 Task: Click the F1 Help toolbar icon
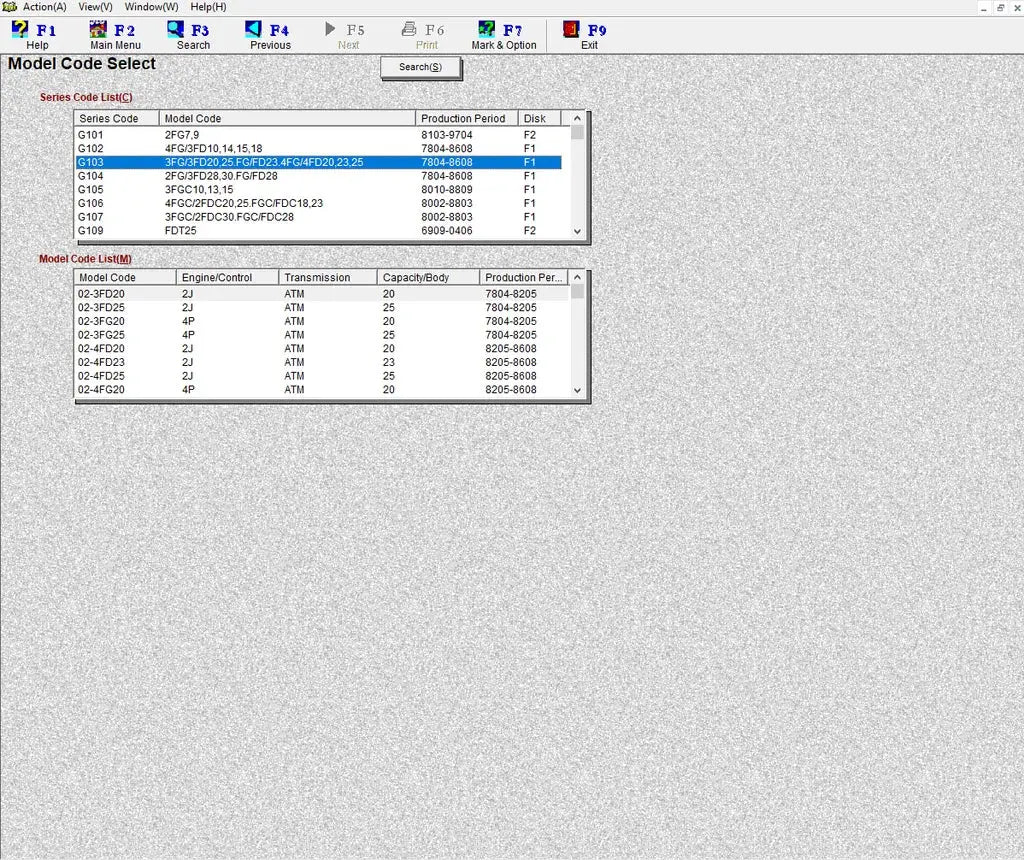[x=20, y=30]
